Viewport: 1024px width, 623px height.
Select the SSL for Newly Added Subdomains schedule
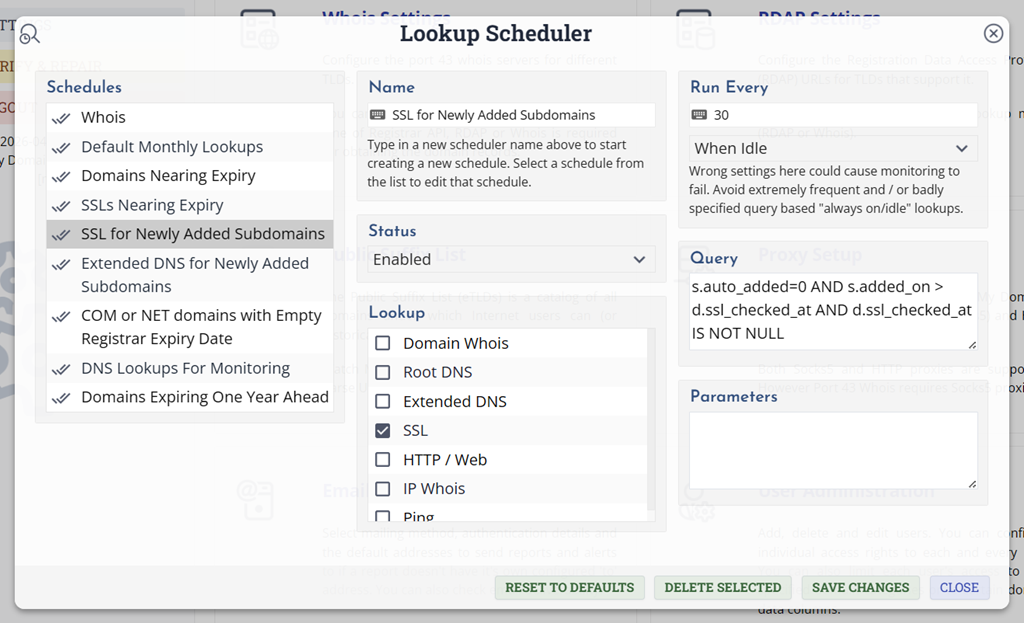click(x=189, y=234)
